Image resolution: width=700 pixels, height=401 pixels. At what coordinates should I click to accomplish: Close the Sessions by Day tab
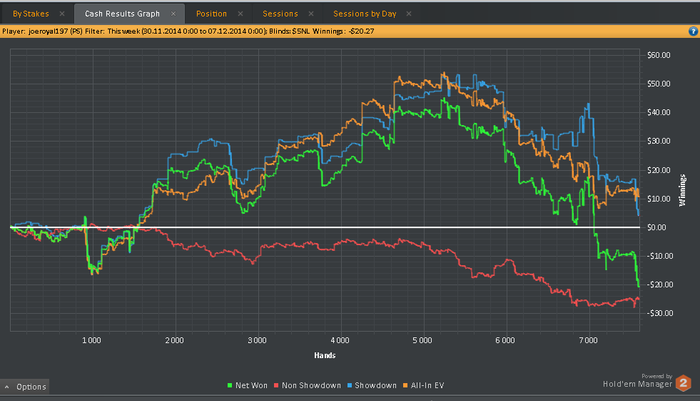coord(408,14)
